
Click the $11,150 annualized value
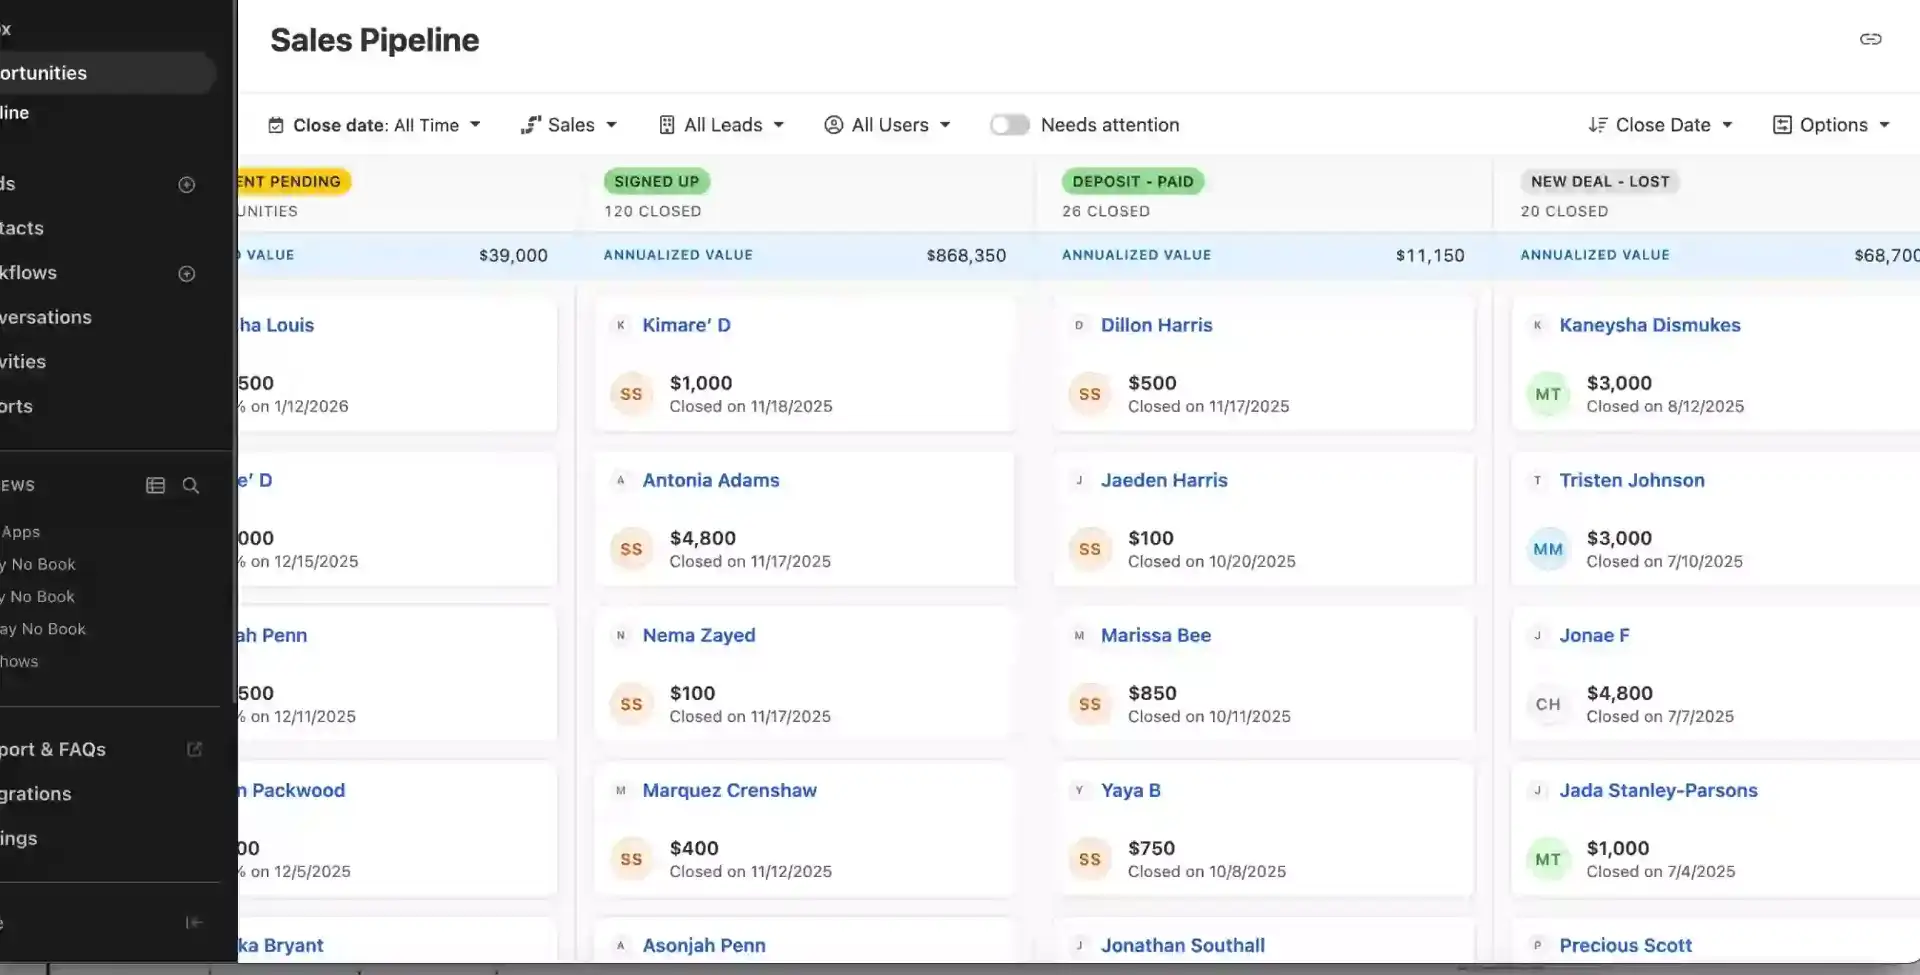1430,255
